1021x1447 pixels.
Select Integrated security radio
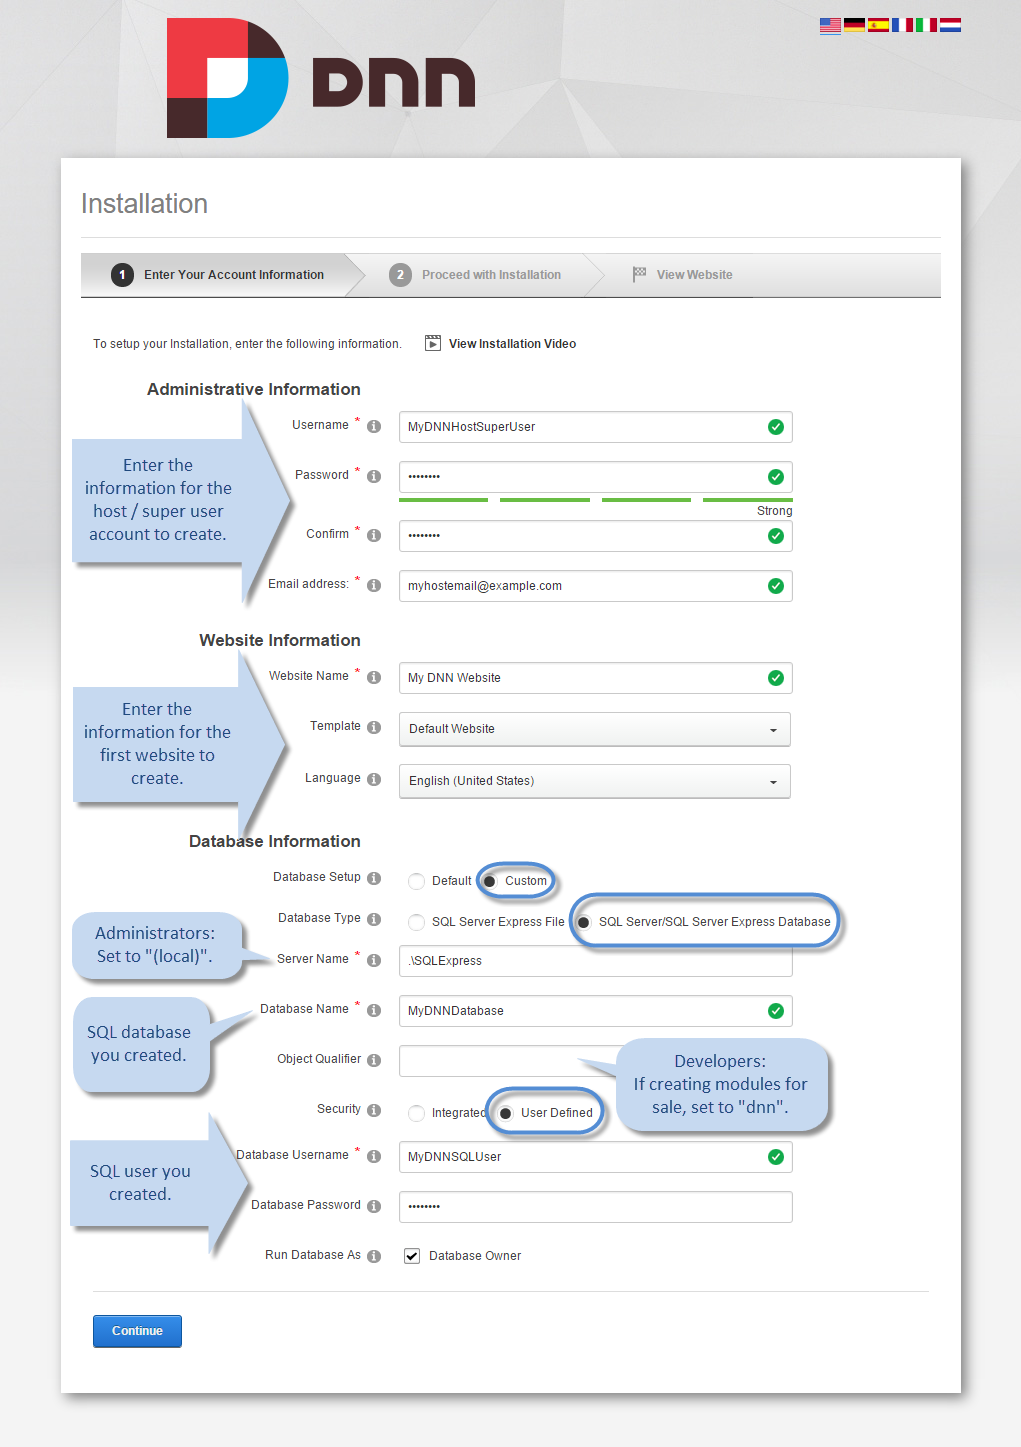coord(416,1113)
